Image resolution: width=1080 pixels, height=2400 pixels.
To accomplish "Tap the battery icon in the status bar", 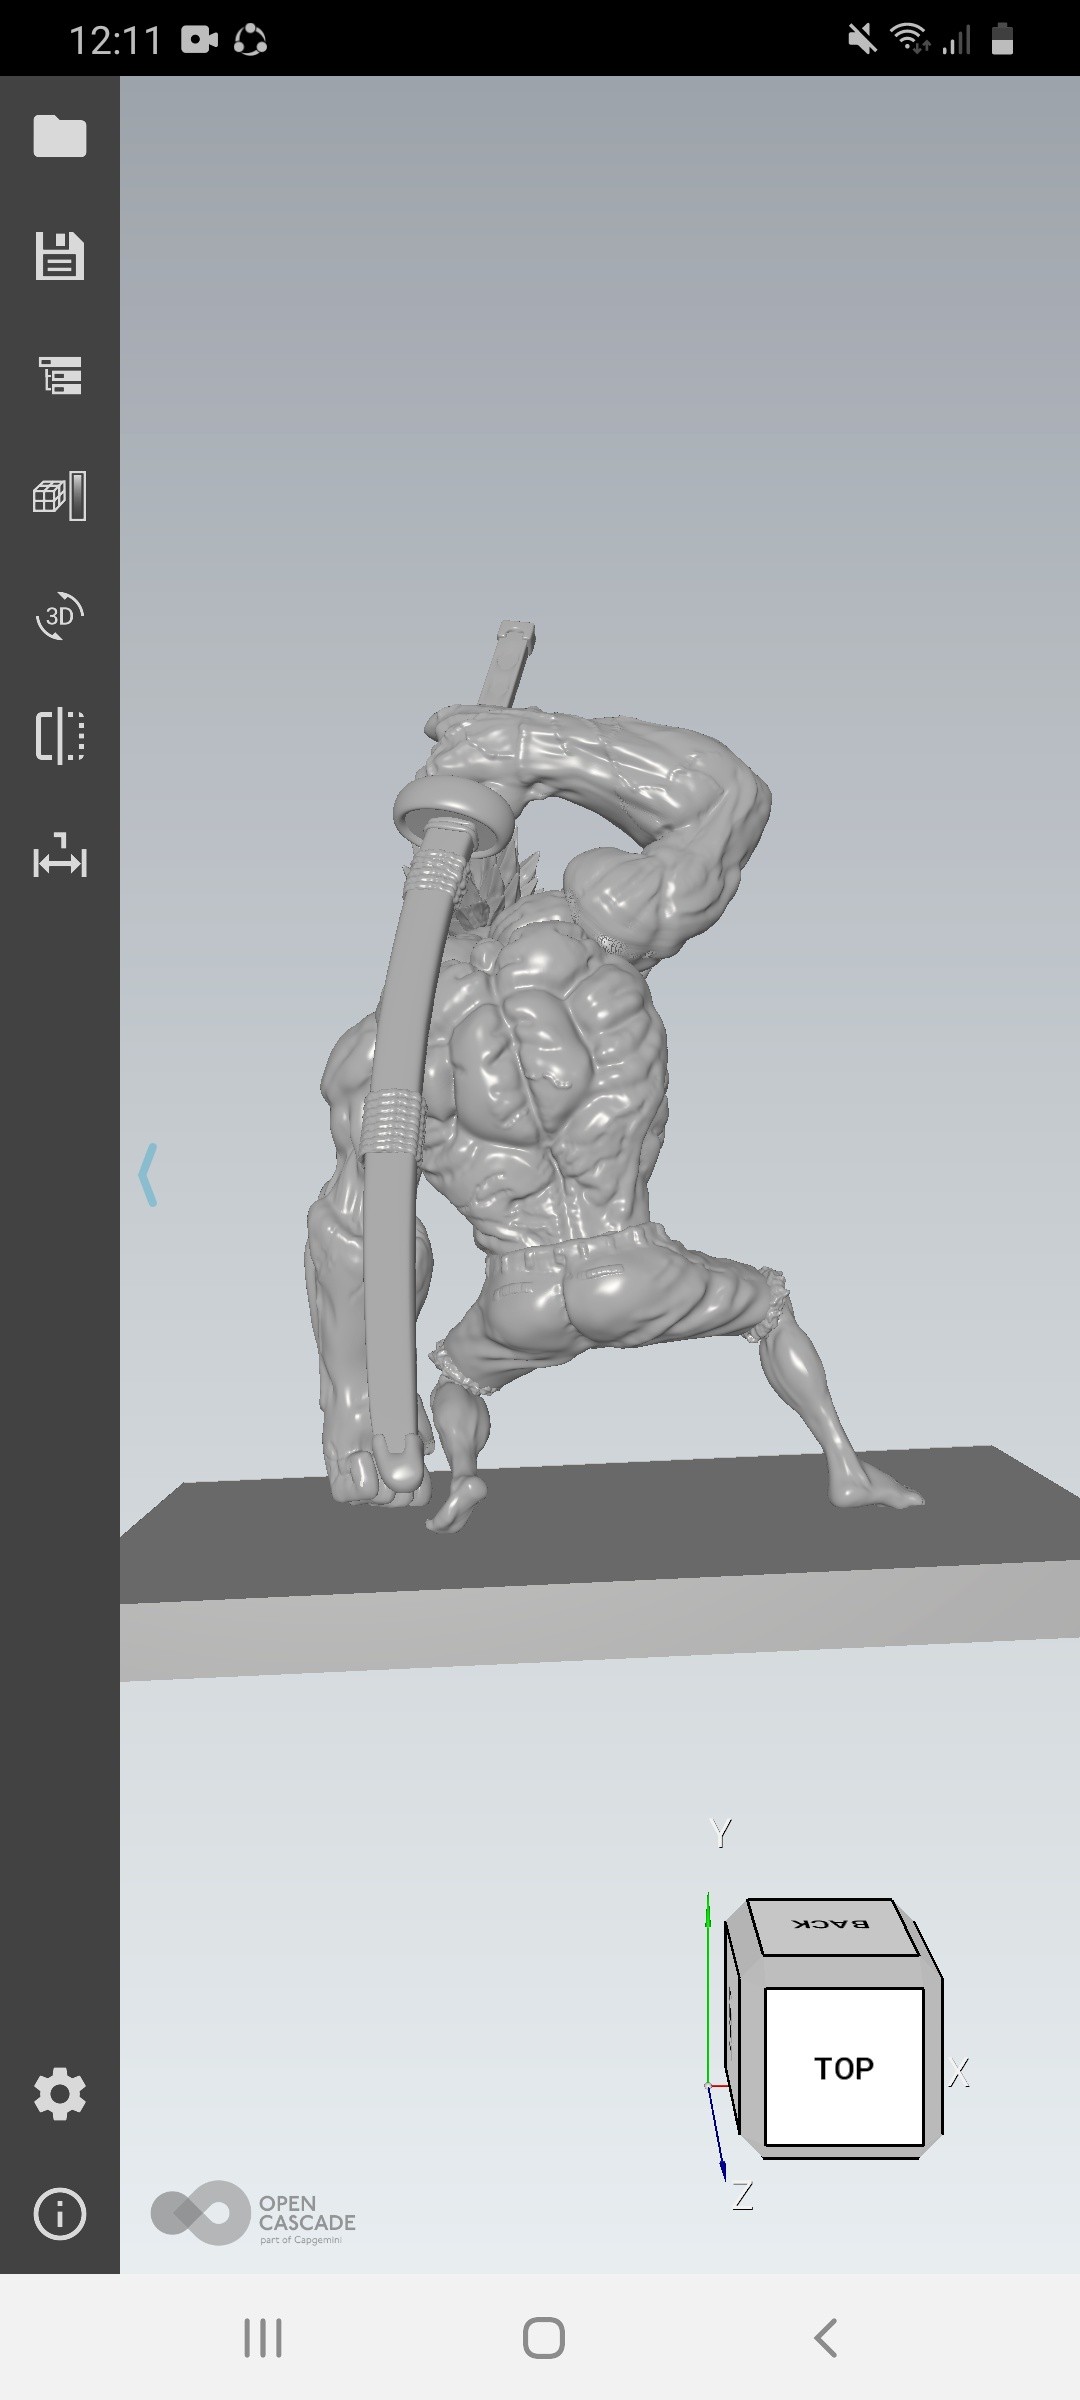I will pos(1003,40).
